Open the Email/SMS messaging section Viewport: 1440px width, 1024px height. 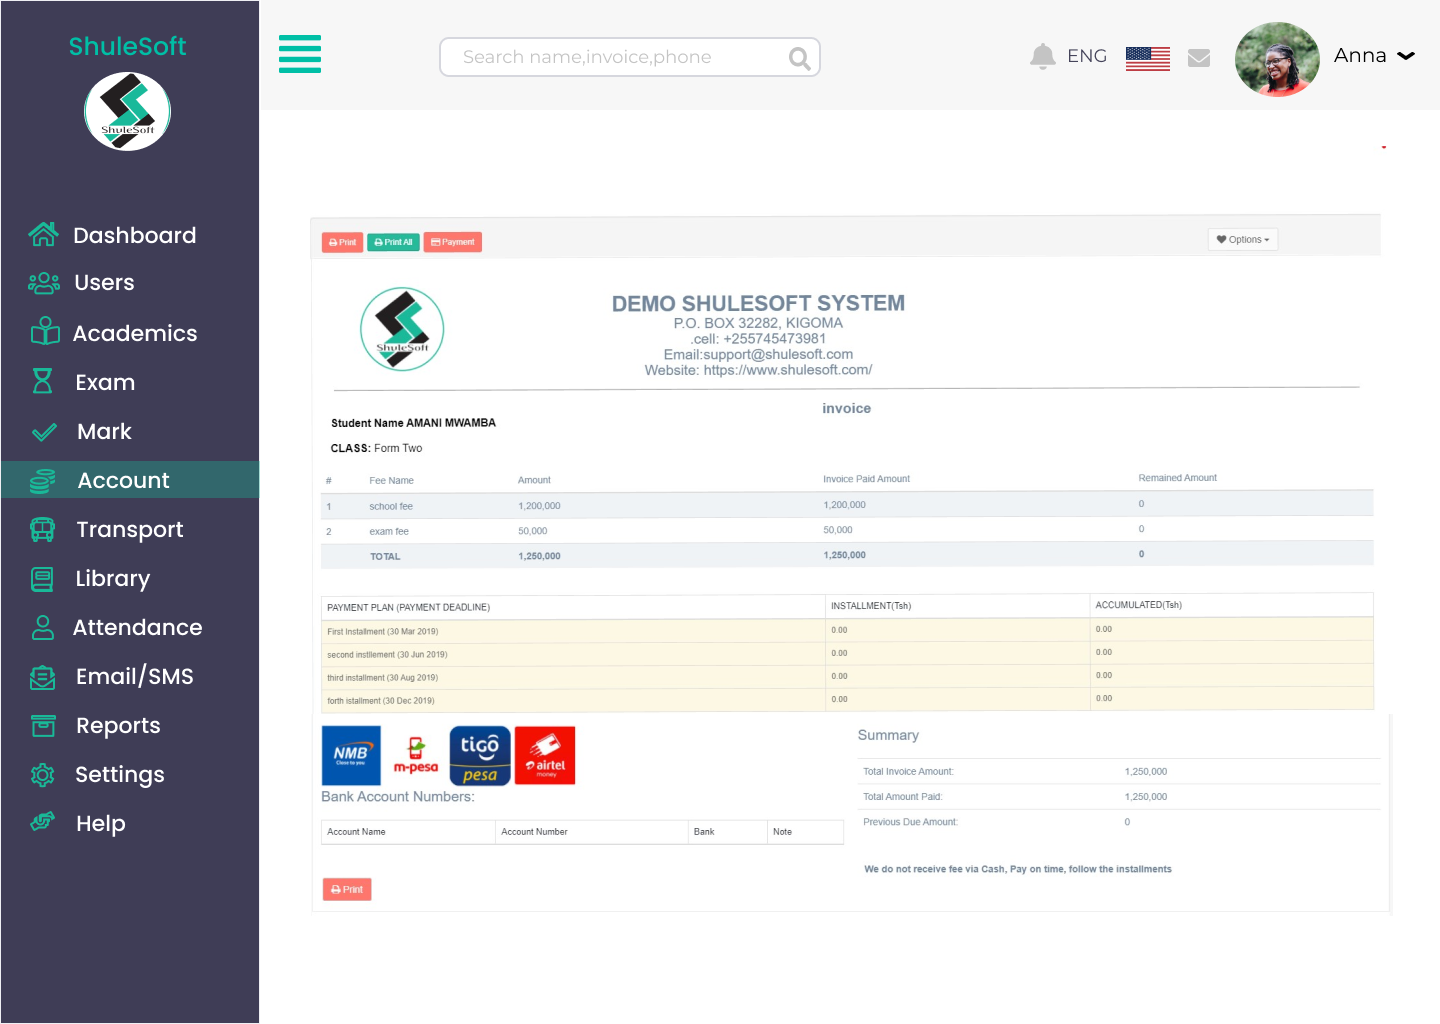pyautogui.click(x=135, y=676)
